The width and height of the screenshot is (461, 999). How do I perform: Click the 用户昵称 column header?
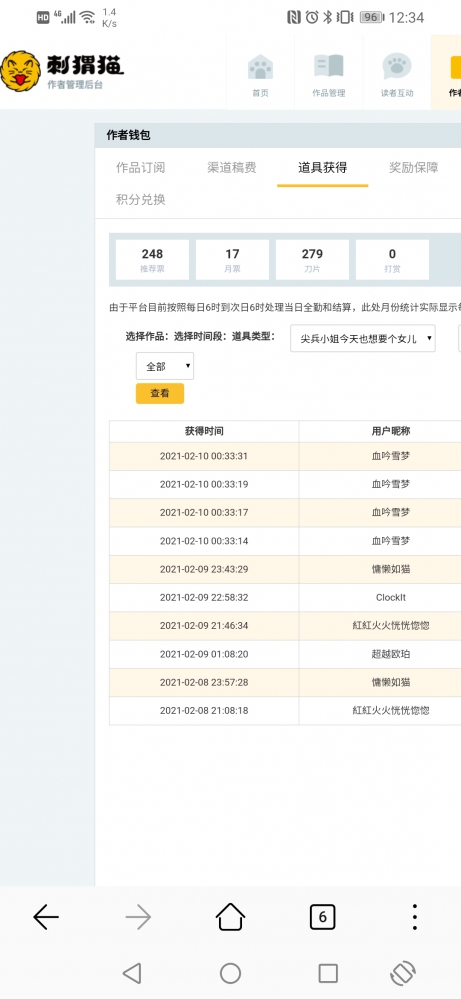[x=391, y=431]
